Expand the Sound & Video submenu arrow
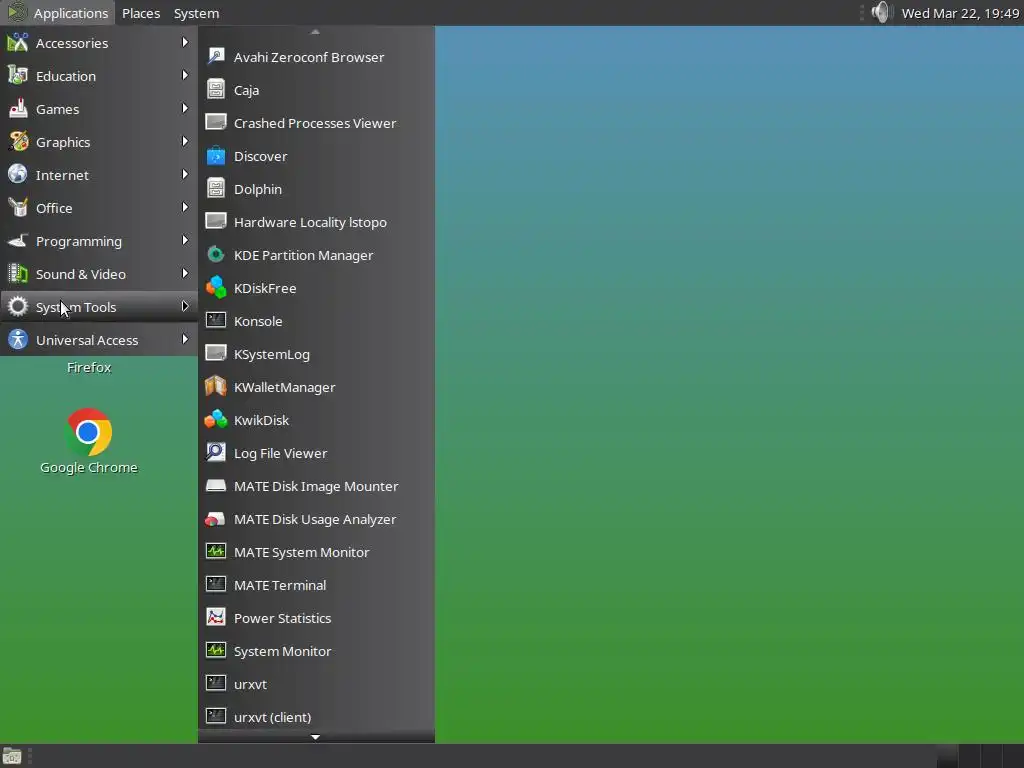The height and width of the screenshot is (768, 1024). pos(185,273)
